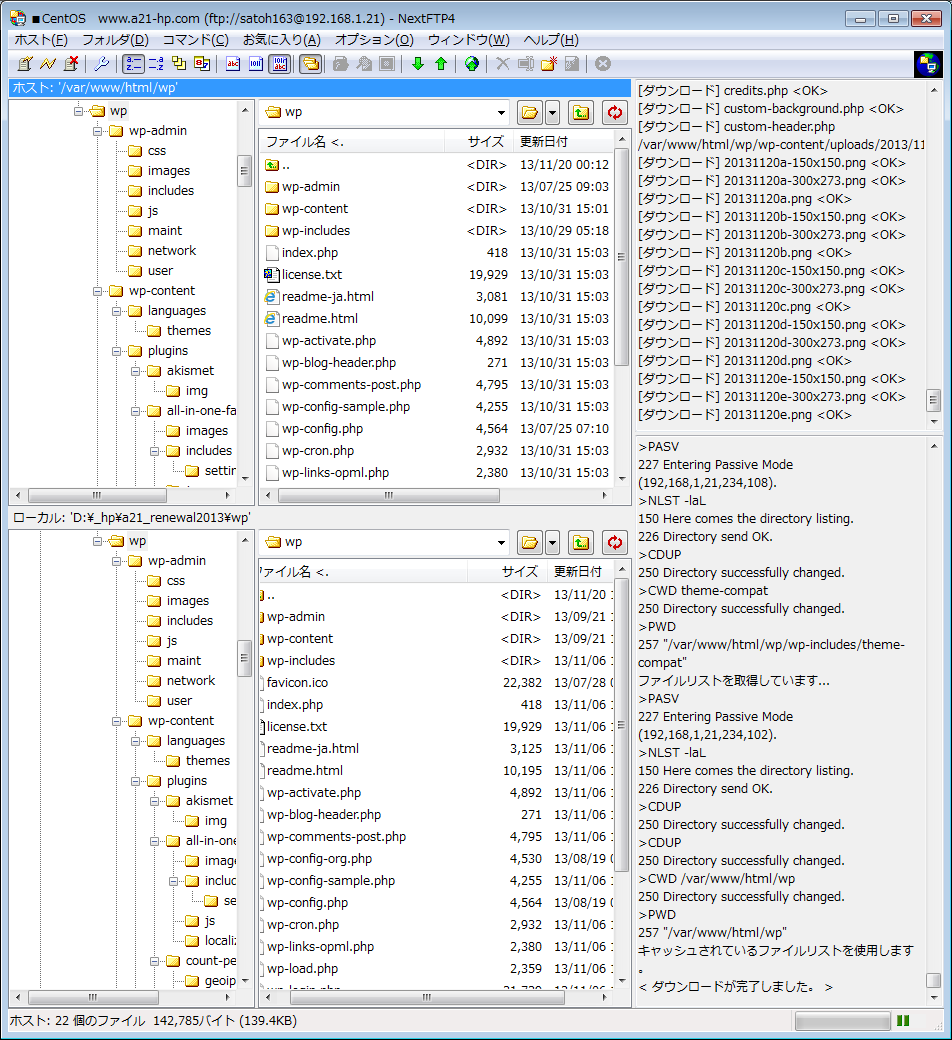
Task: Click the grayed square icon before the download arrow
Action: pos(387,64)
